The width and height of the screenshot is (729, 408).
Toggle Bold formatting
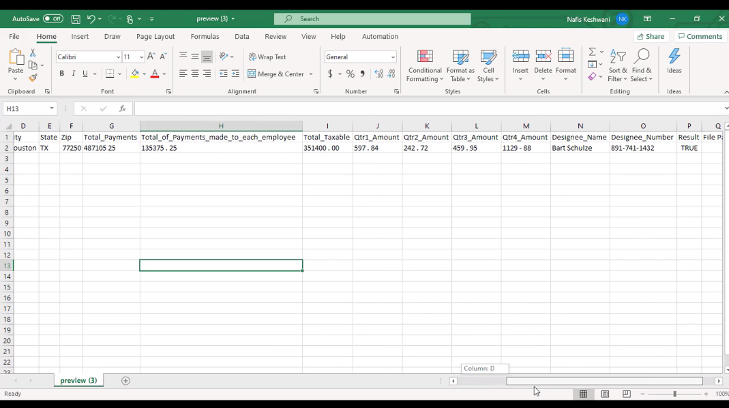coord(62,74)
